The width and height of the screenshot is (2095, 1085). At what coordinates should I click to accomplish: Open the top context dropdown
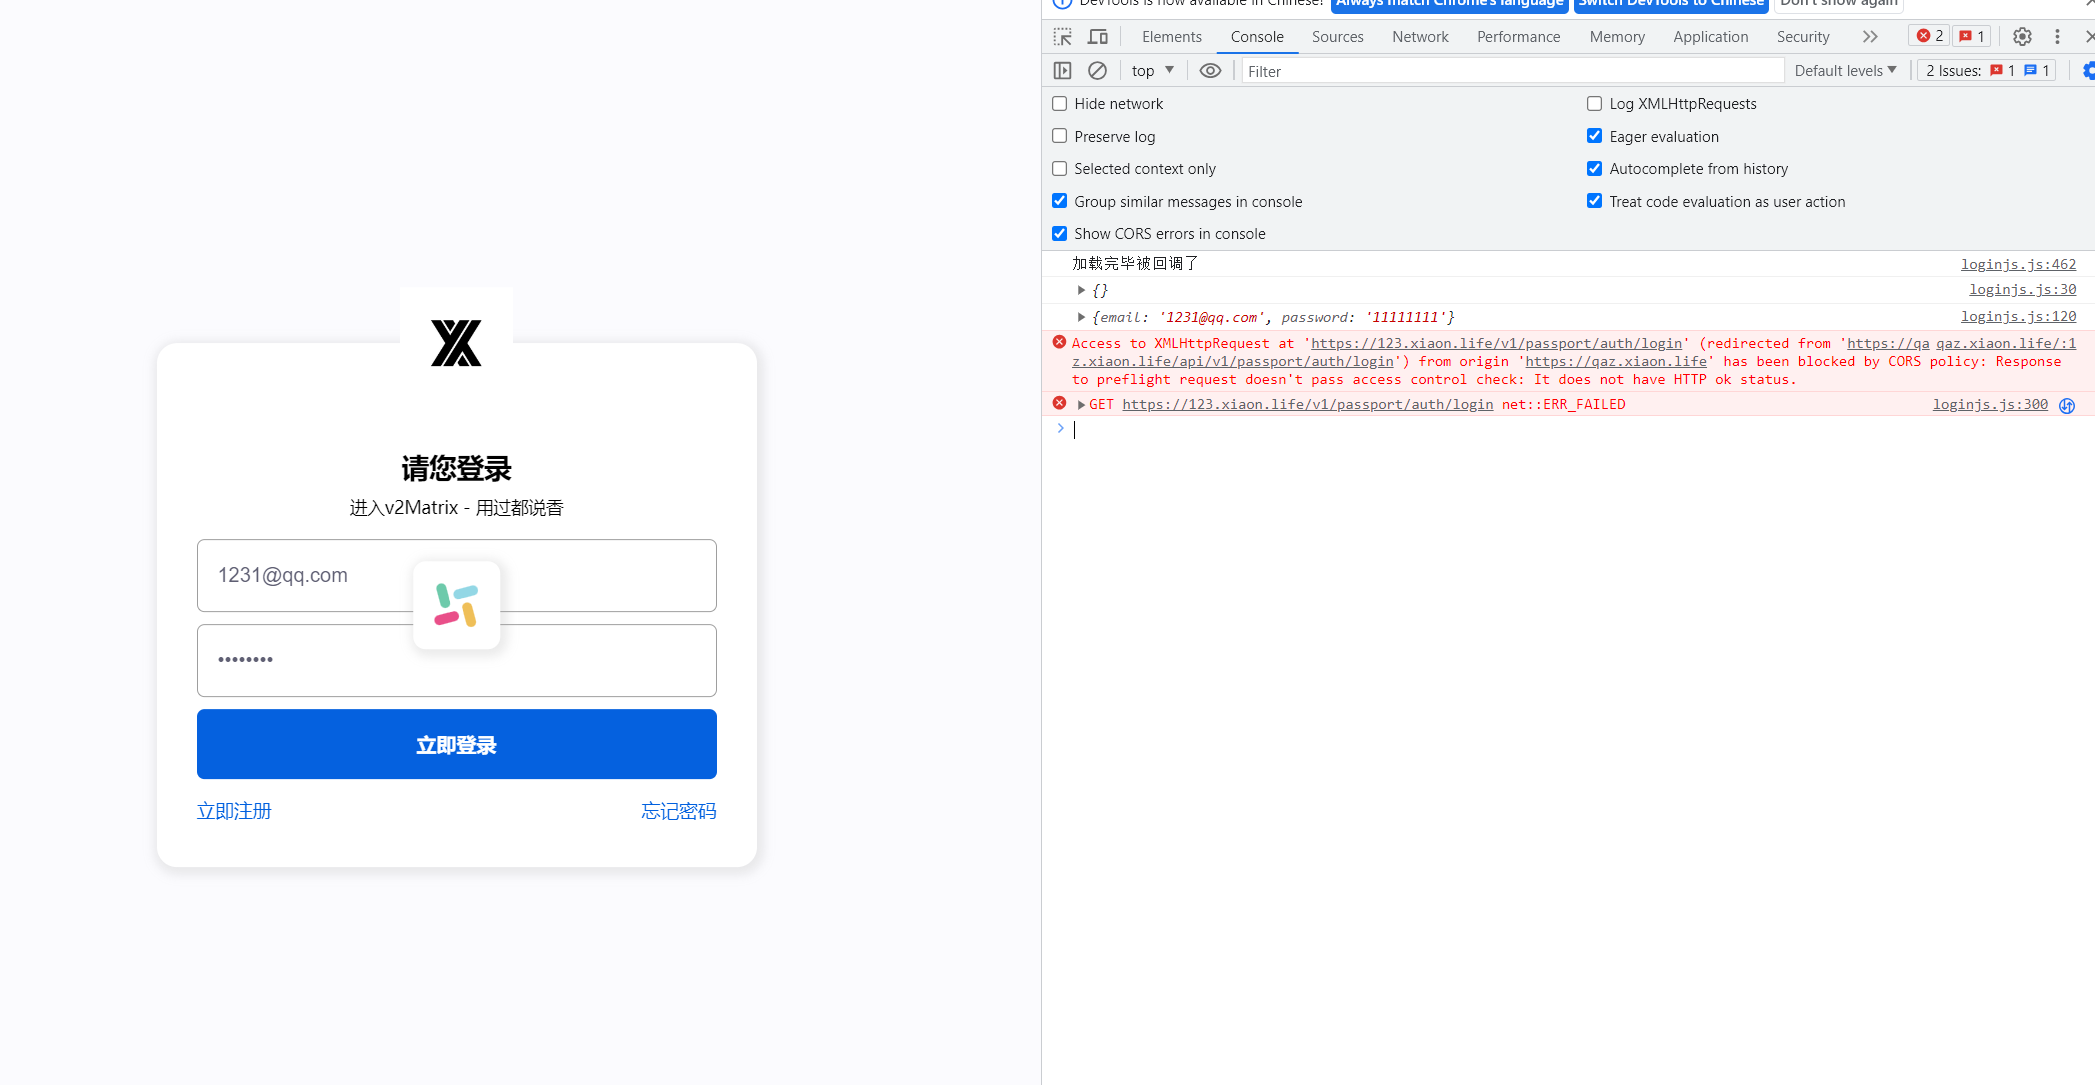coord(1152,71)
